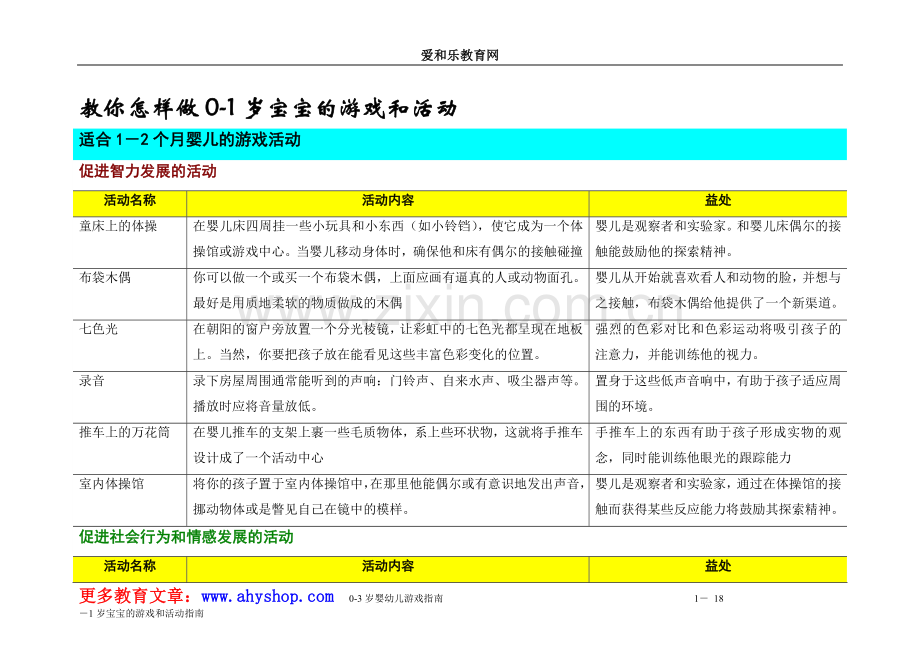The height and width of the screenshot is (651, 920).
Task: Click 活动内容 header in the first table
Action: click(x=388, y=200)
